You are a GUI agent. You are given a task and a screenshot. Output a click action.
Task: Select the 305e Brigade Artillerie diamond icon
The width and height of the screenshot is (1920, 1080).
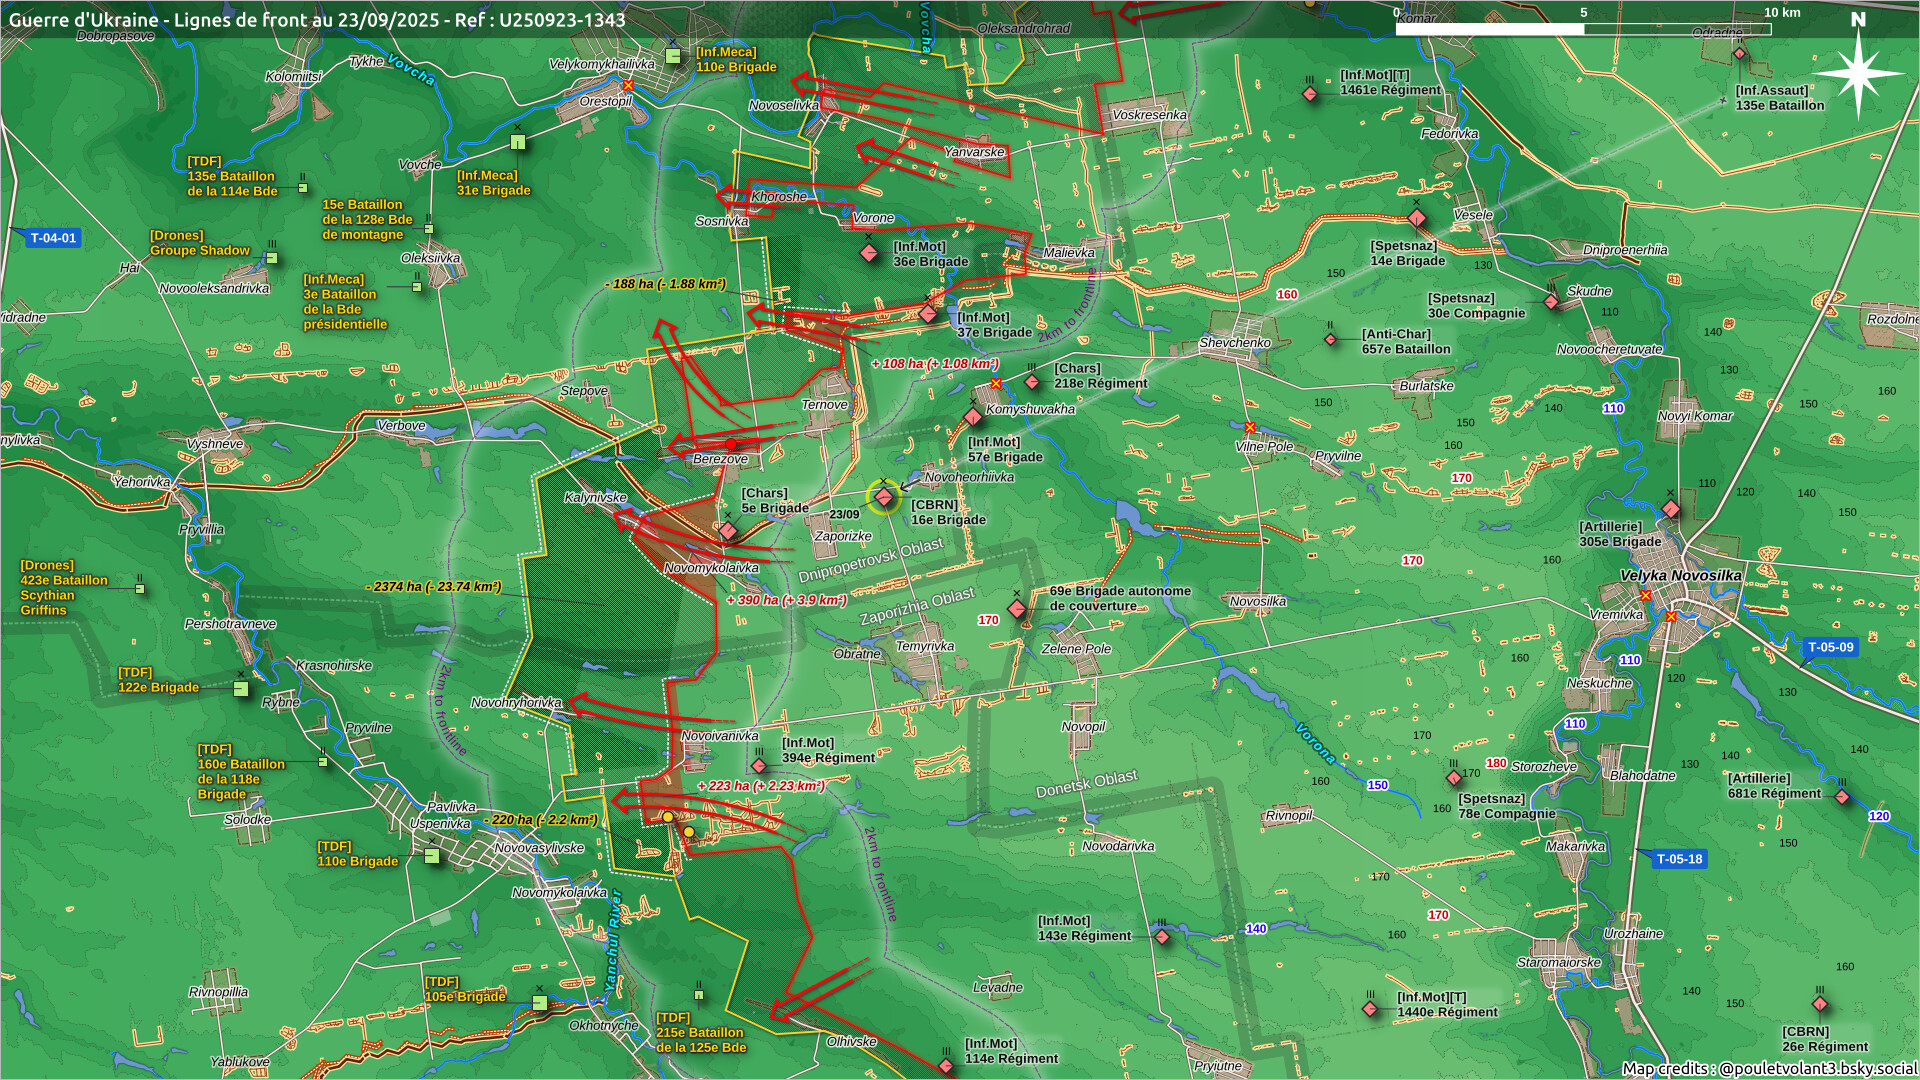[1671, 509]
